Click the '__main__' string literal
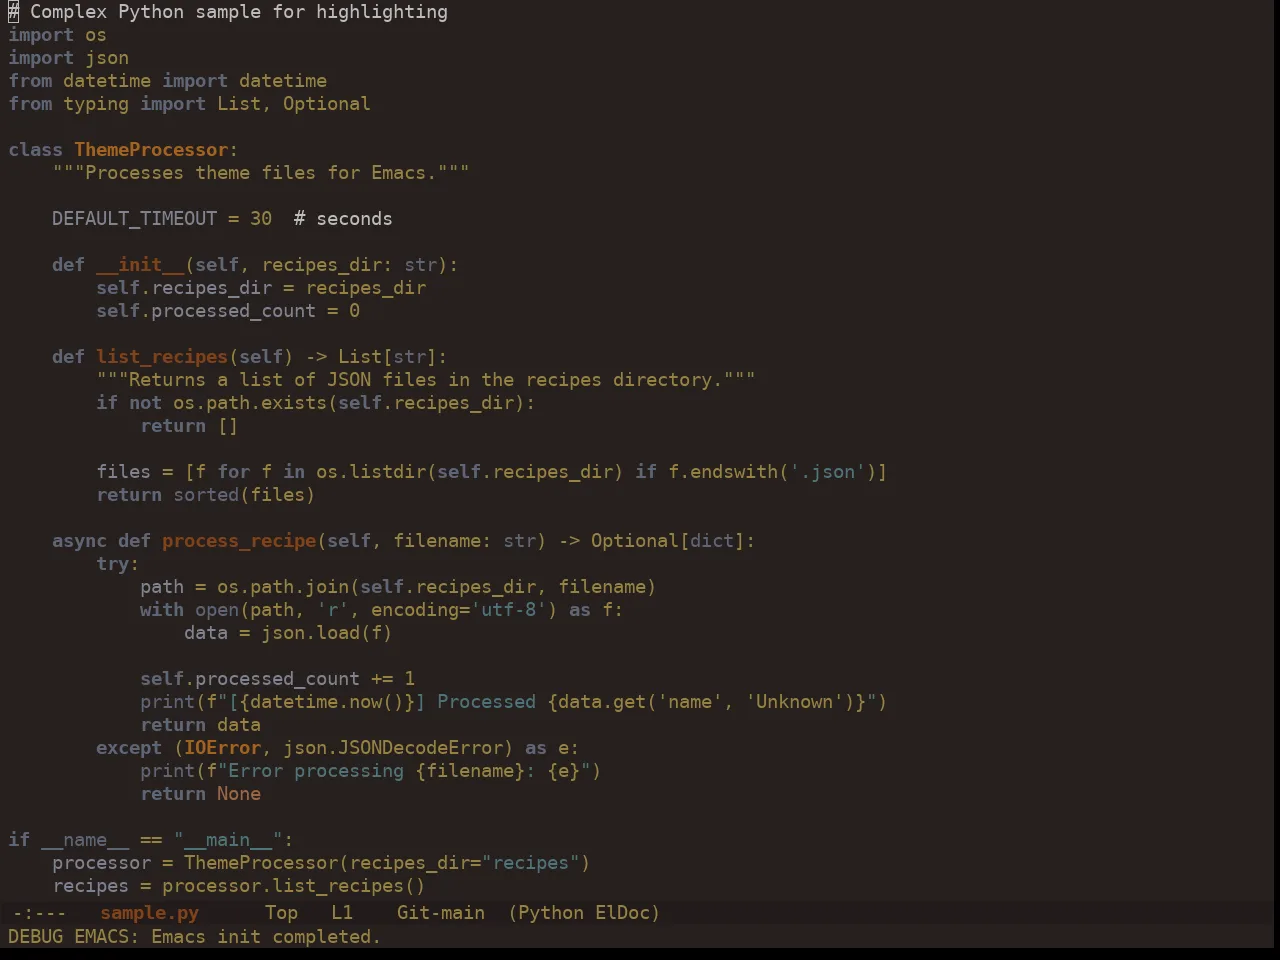Image resolution: width=1280 pixels, height=960 pixels. coord(228,840)
